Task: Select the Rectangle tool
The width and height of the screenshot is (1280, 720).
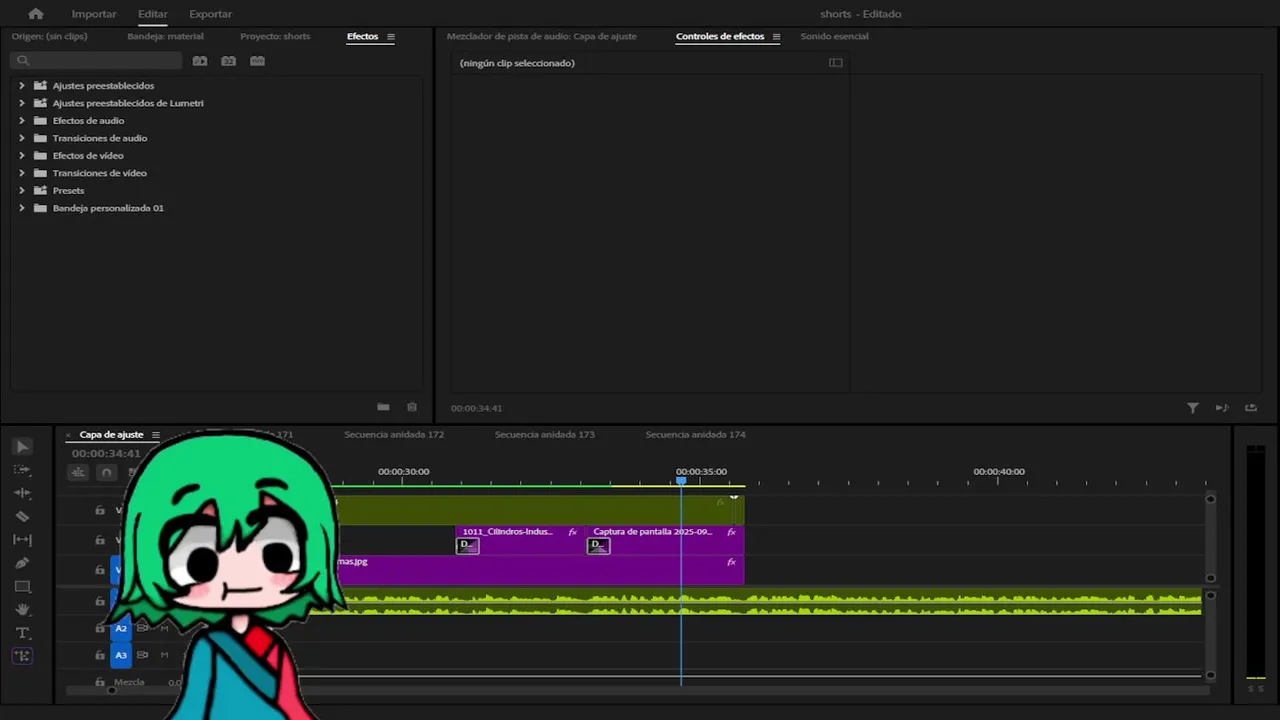Action: point(22,587)
